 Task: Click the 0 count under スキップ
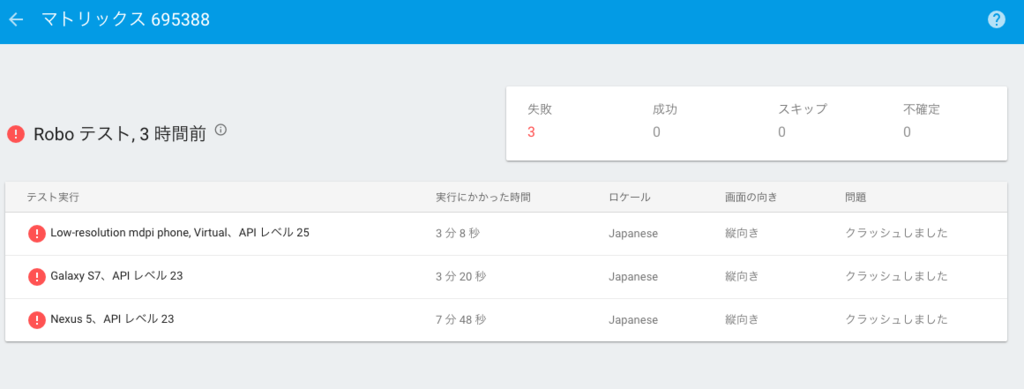[781, 132]
